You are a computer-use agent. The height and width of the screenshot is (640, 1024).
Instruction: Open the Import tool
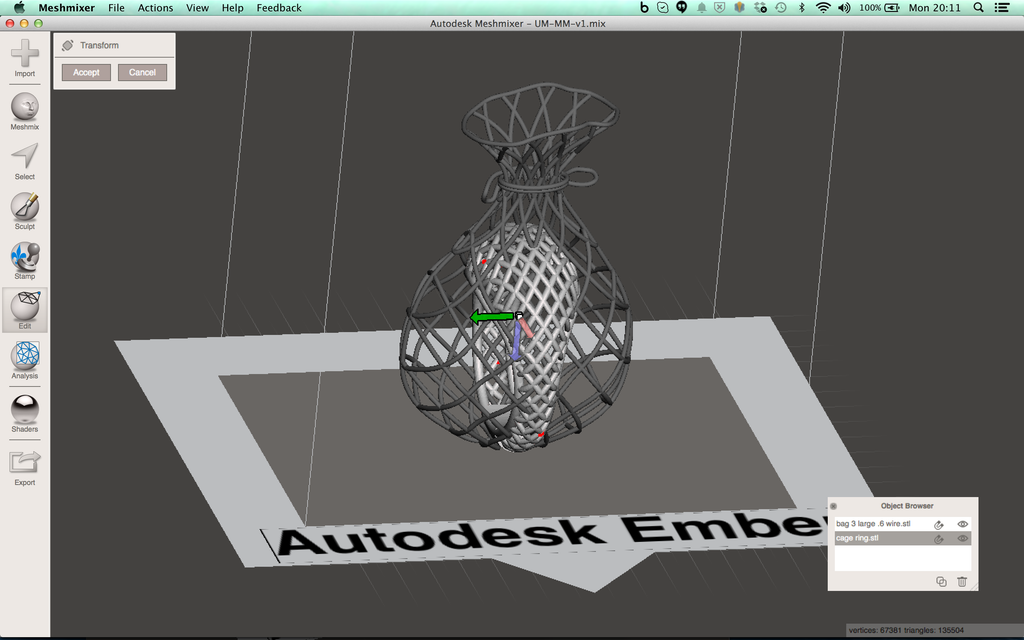click(x=24, y=58)
